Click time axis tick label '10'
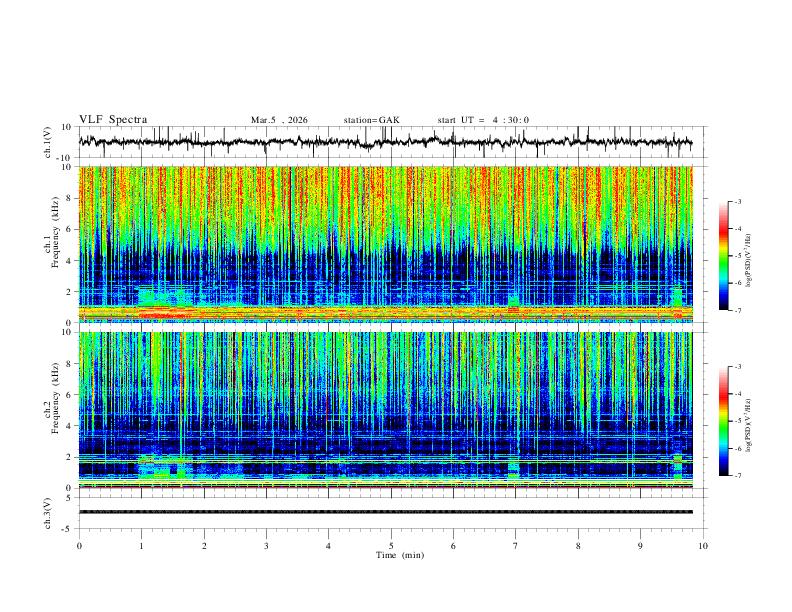This screenshot has width=792, height=612. [703, 546]
